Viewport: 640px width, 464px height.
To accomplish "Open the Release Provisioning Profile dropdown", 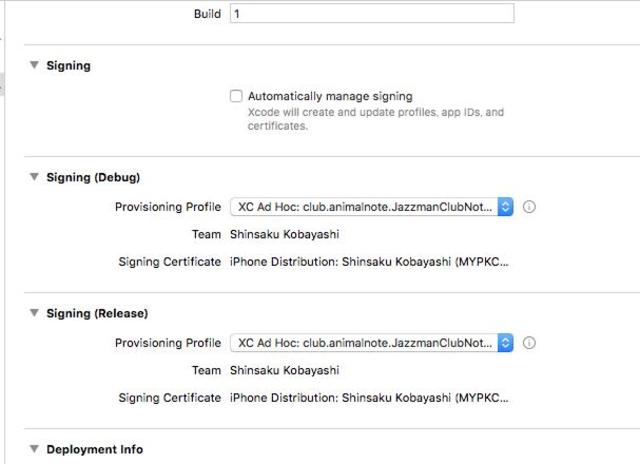I will click(371, 343).
